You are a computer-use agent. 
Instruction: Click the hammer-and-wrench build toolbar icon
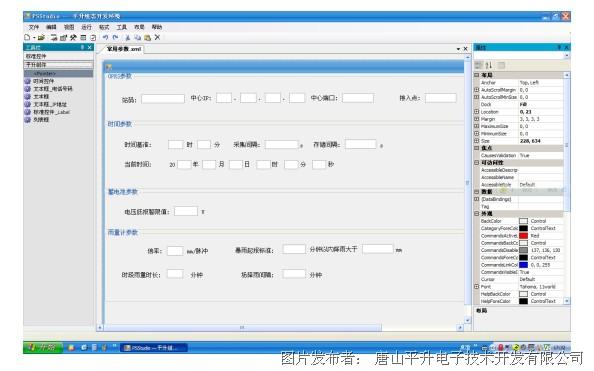click(x=73, y=38)
